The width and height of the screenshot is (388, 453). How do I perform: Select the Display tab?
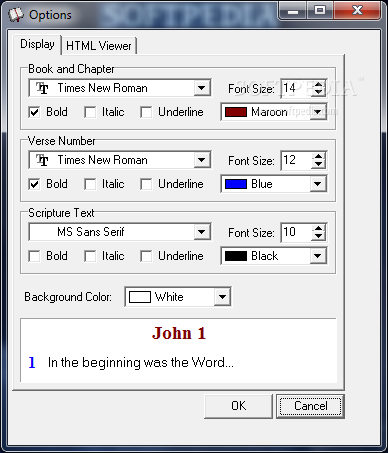(37, 44)
